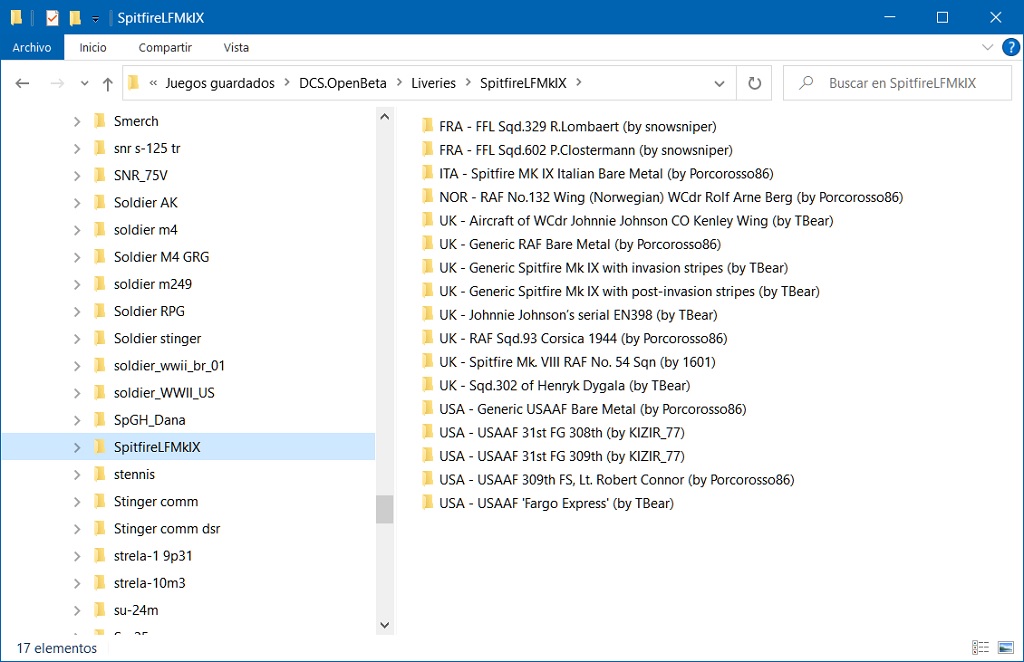1024x662 pixels.
Task: Select the USA - USAAF 'Fargo Express' folder
Action: [556, 503]
